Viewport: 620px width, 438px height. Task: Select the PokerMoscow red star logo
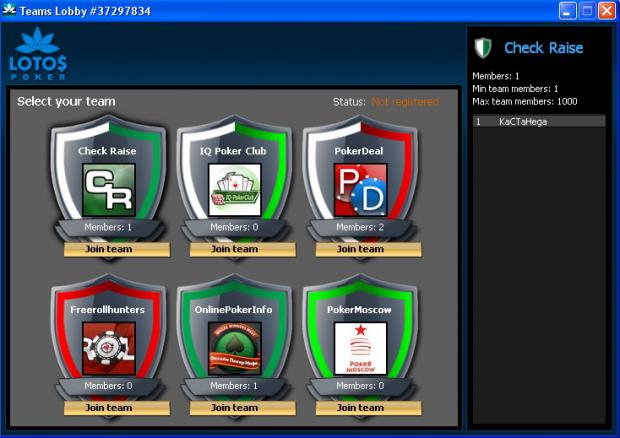click(360, 348)
